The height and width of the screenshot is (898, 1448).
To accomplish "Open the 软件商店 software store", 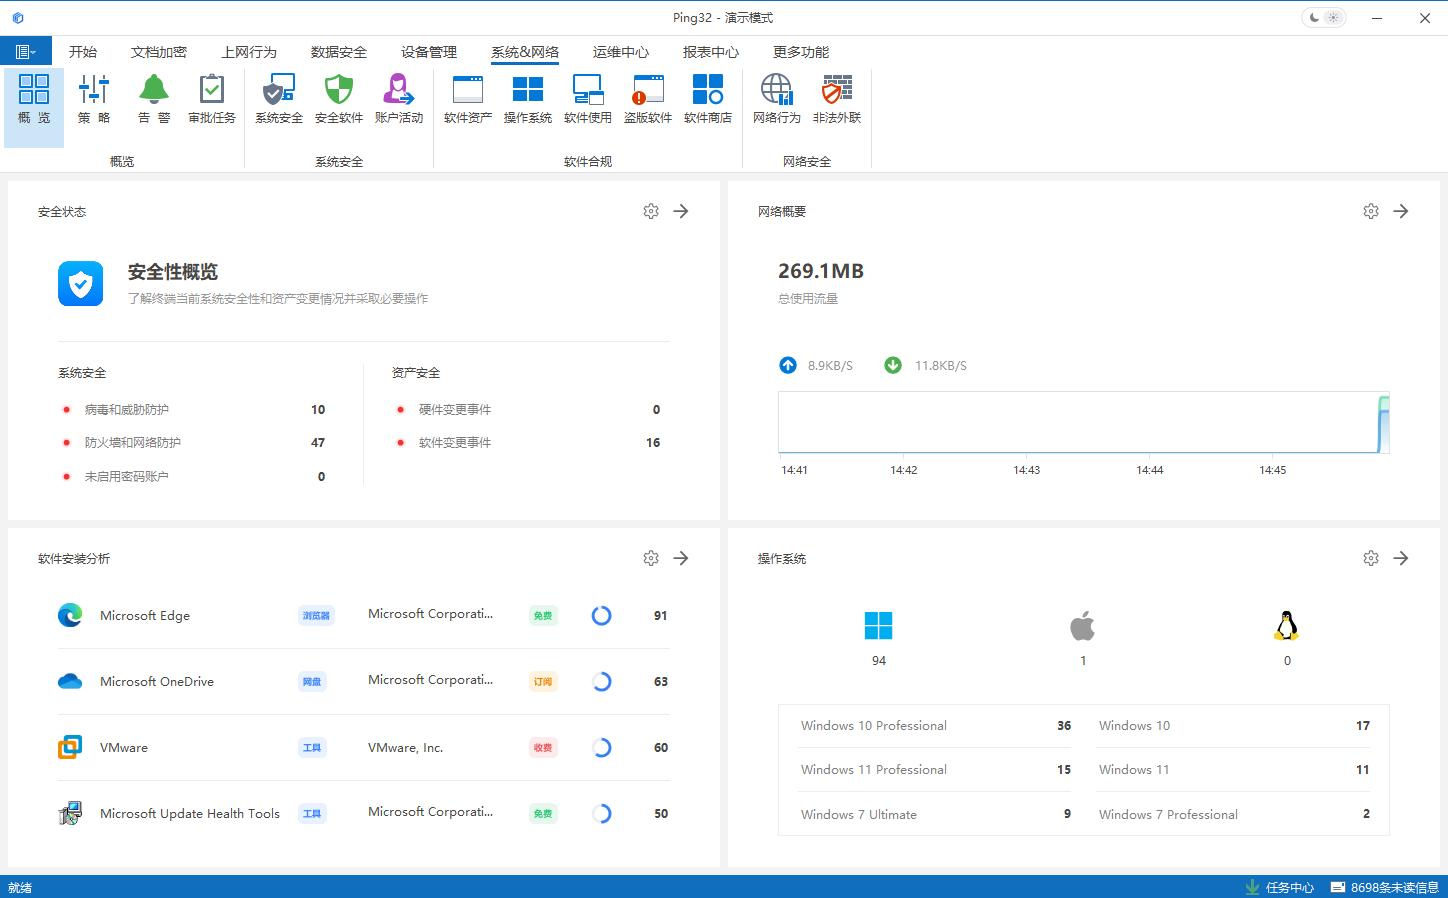I will (708, 100).
